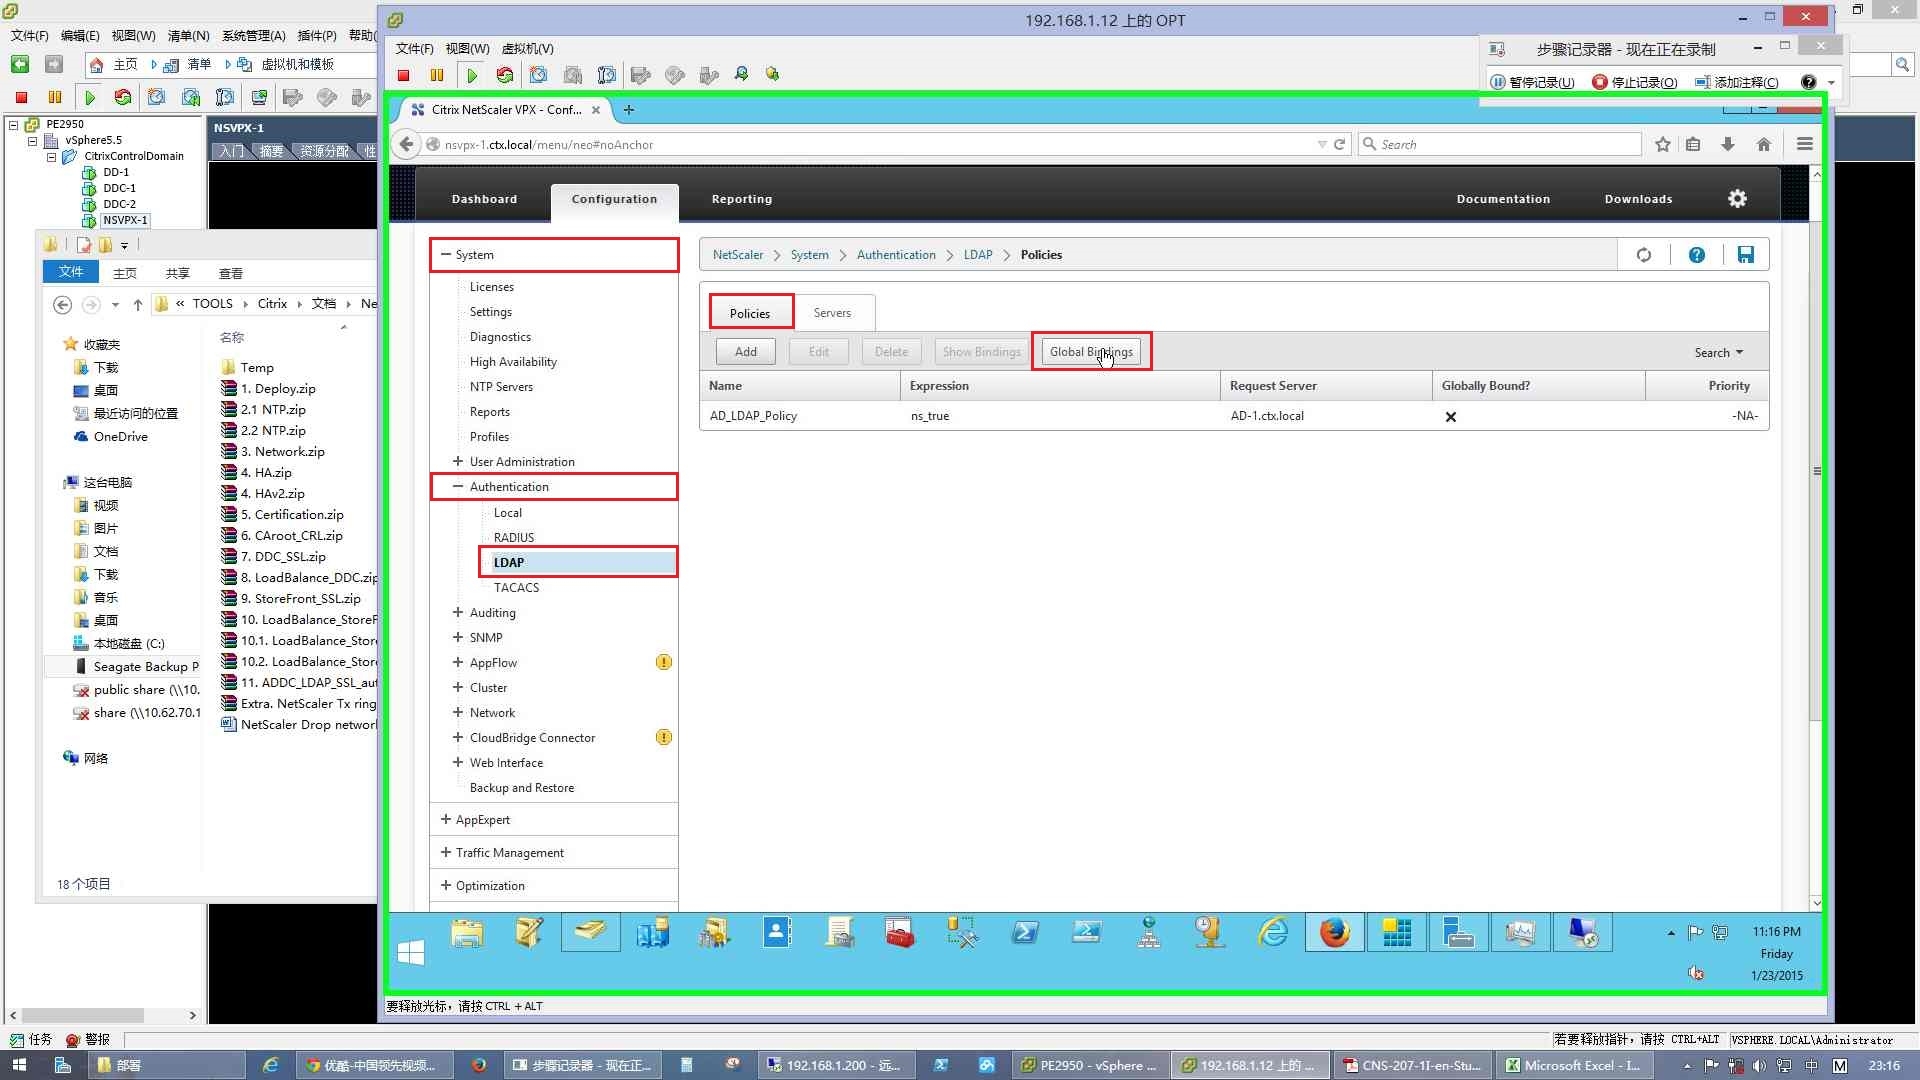Launch Internet Explorer in the VM taskbar

[1273, 933]
